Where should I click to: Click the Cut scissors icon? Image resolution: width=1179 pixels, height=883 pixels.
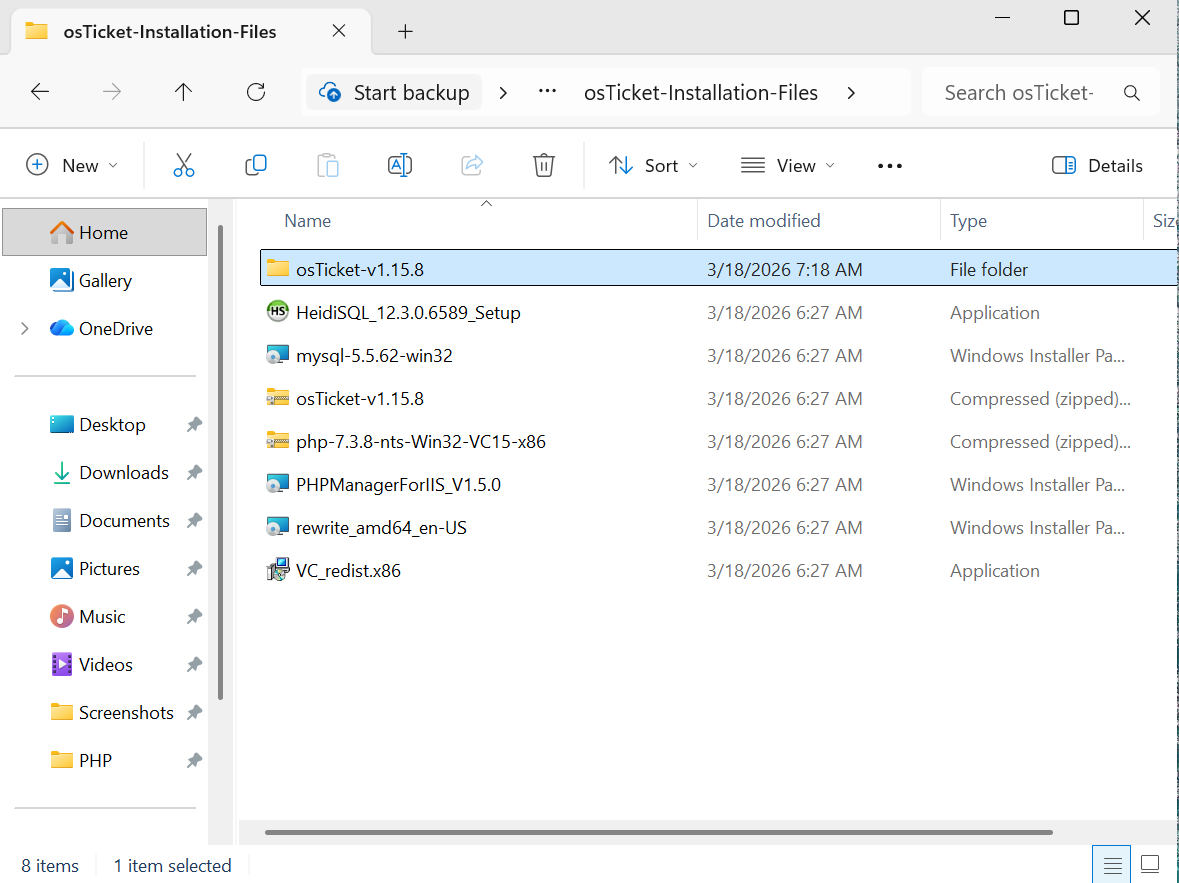pyautogui.click(x=183, y=165)
